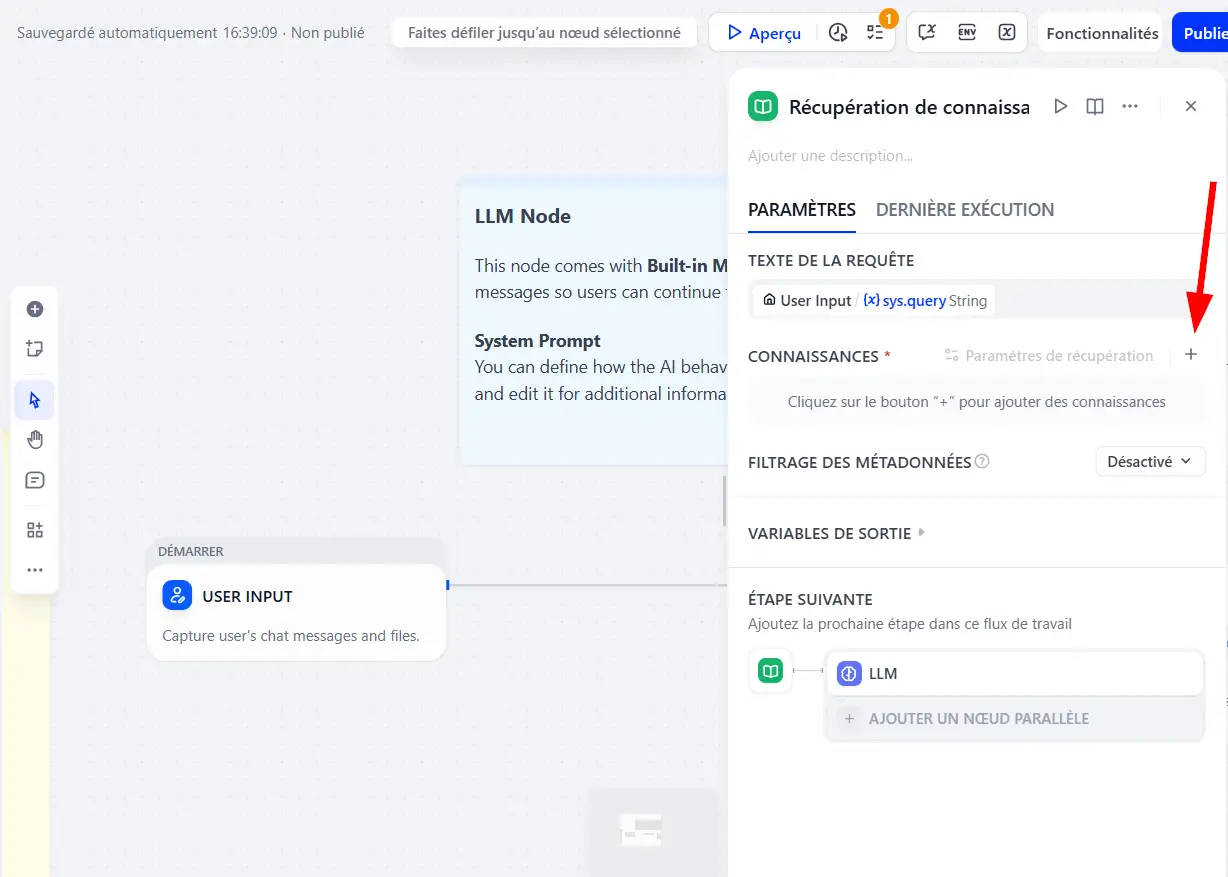The image size is (1228, 877).
Task: Click the LLM Node note card
Action: tap(594, 322)
